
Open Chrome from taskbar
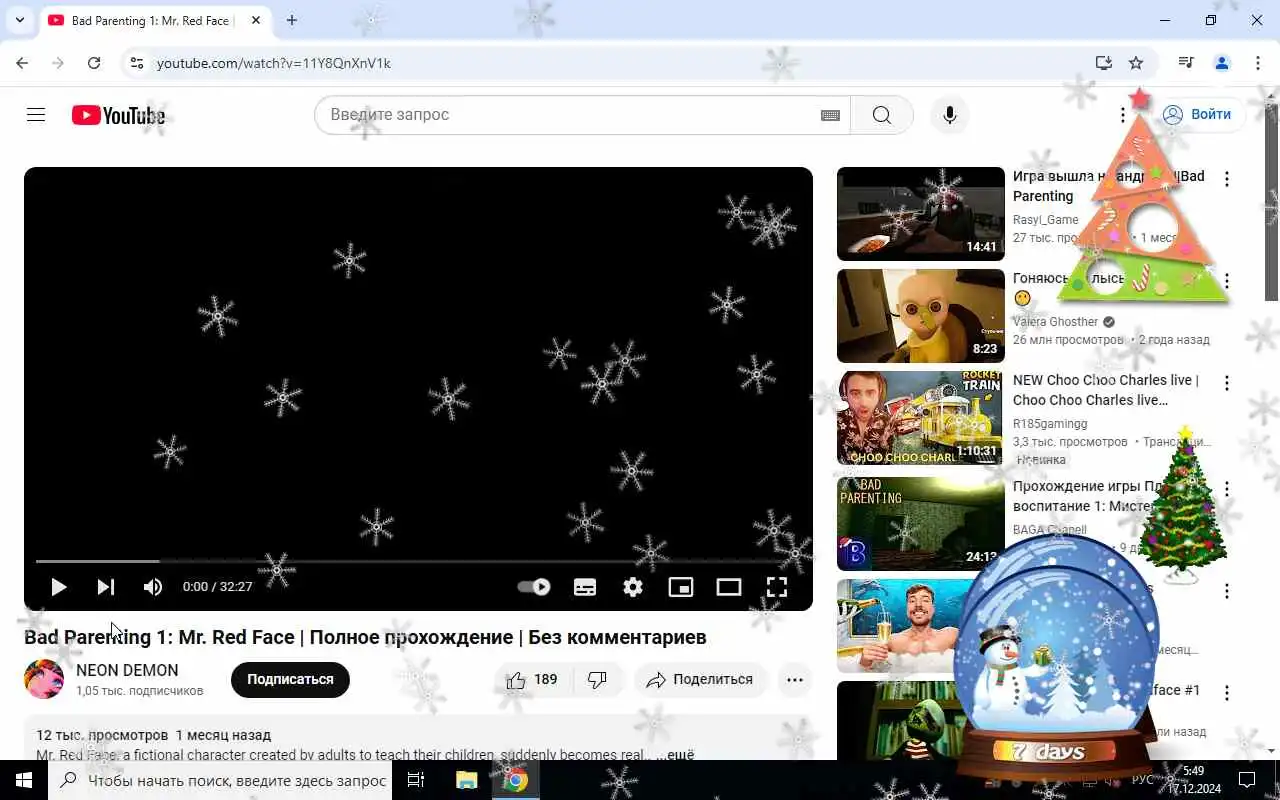[515, 780]
